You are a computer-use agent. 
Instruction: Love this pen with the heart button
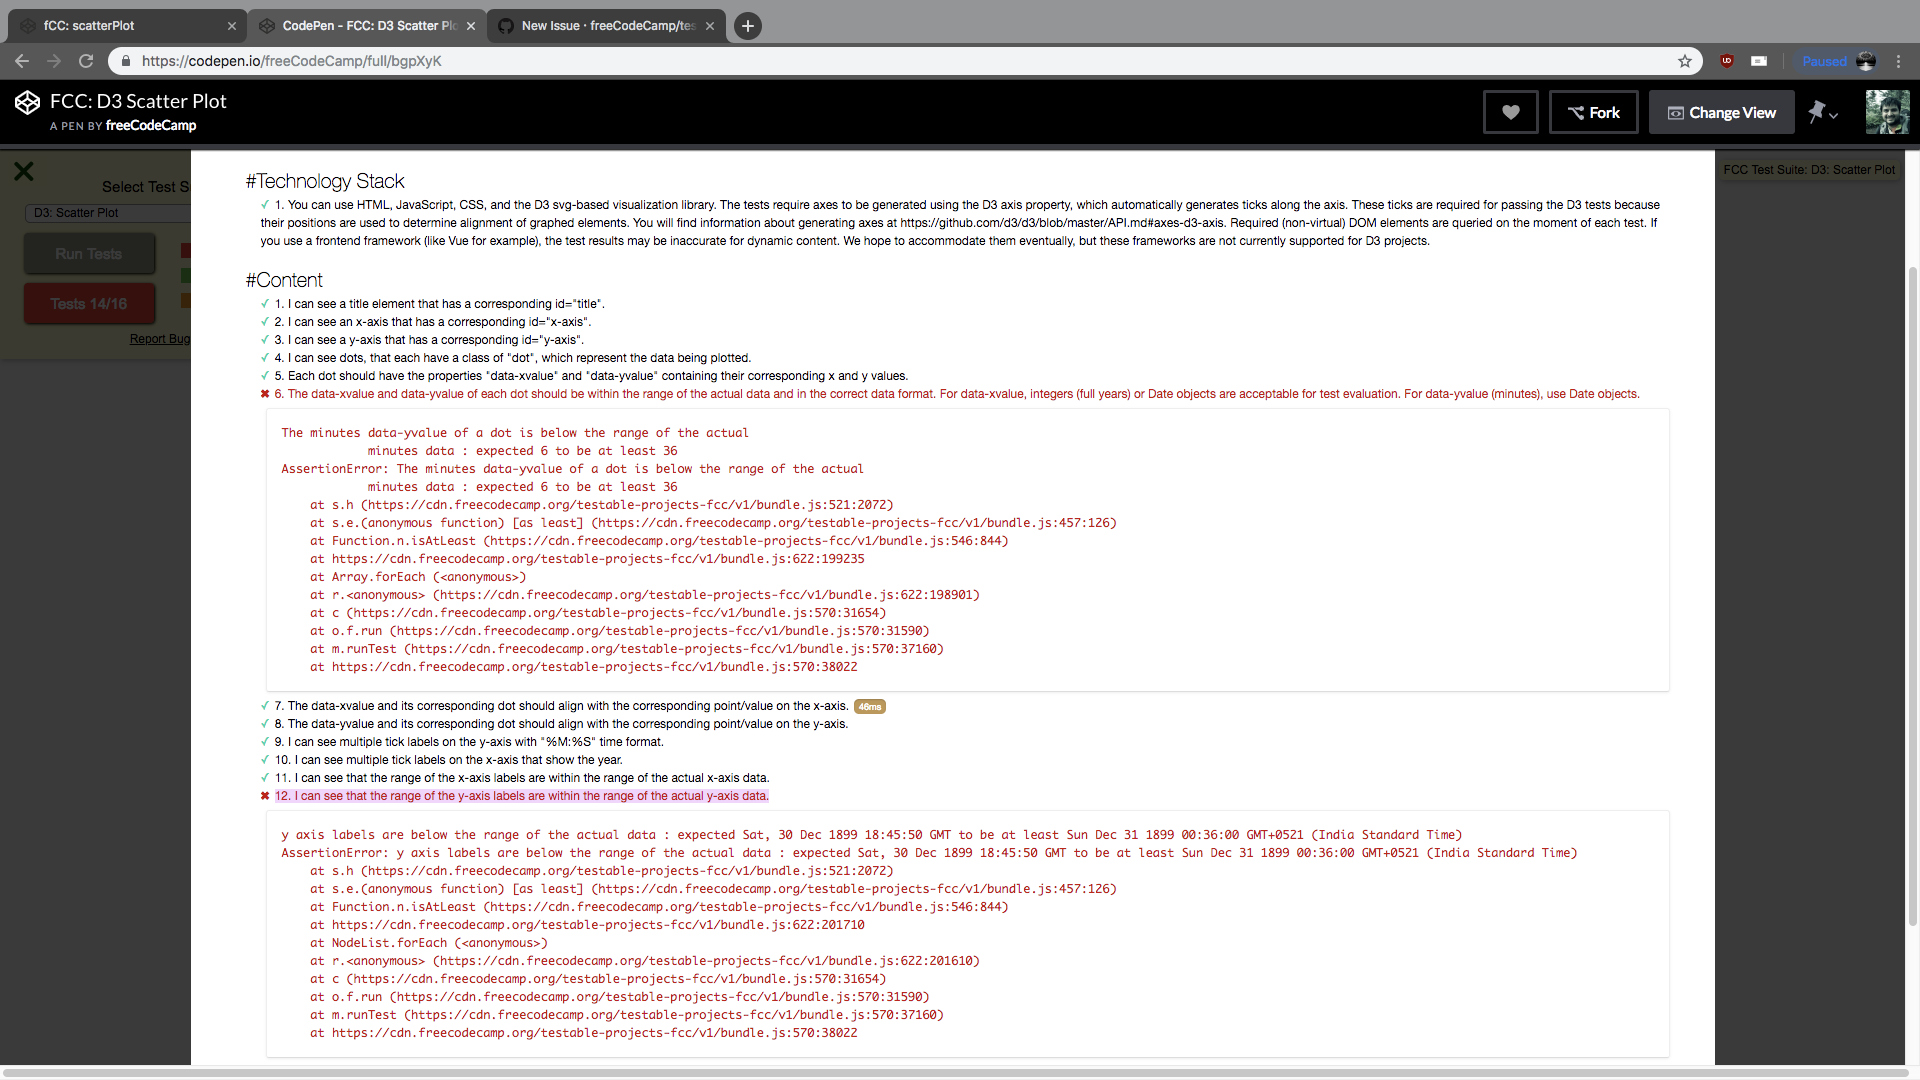pos(1510,112)
